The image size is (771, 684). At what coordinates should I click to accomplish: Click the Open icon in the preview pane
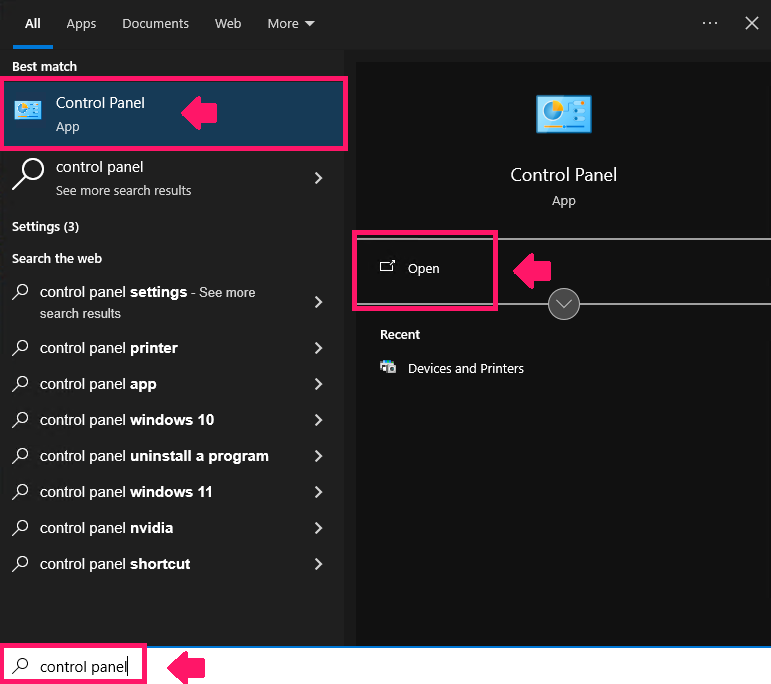[x=387, y=267]
